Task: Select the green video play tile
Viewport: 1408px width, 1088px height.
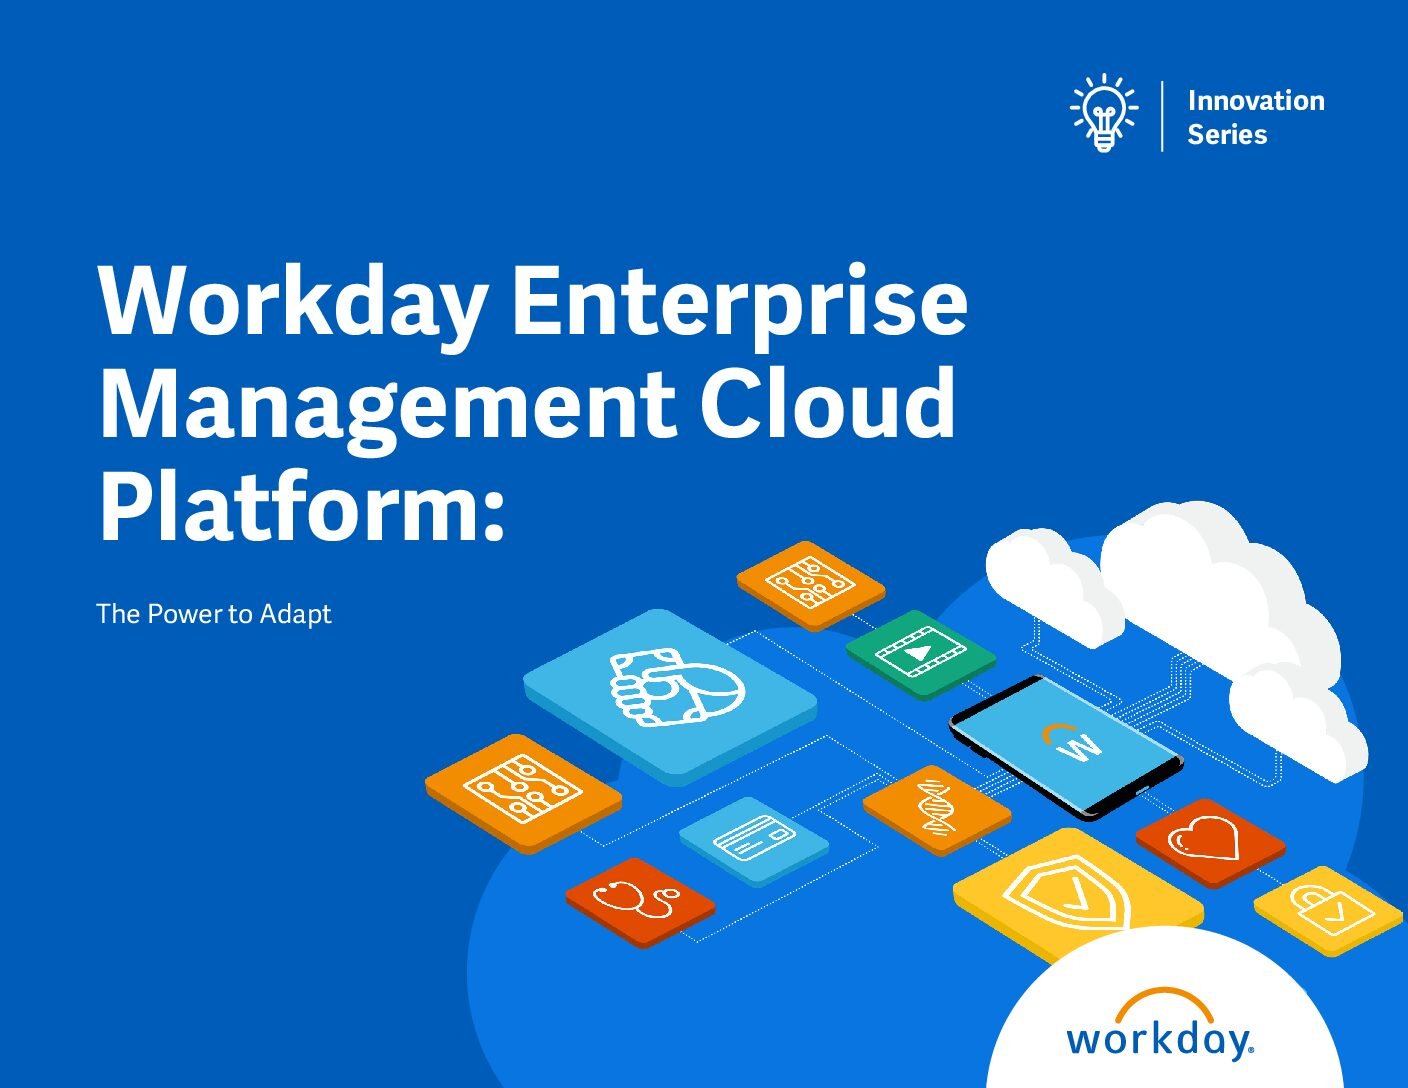Action: click(x=921, y=654)
